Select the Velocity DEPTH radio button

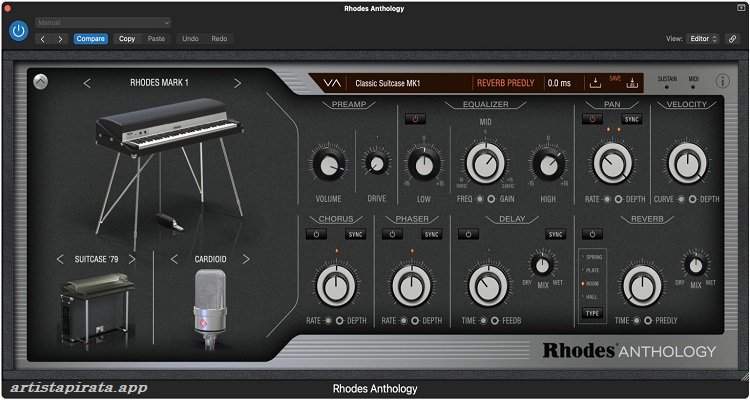point(693,199)
